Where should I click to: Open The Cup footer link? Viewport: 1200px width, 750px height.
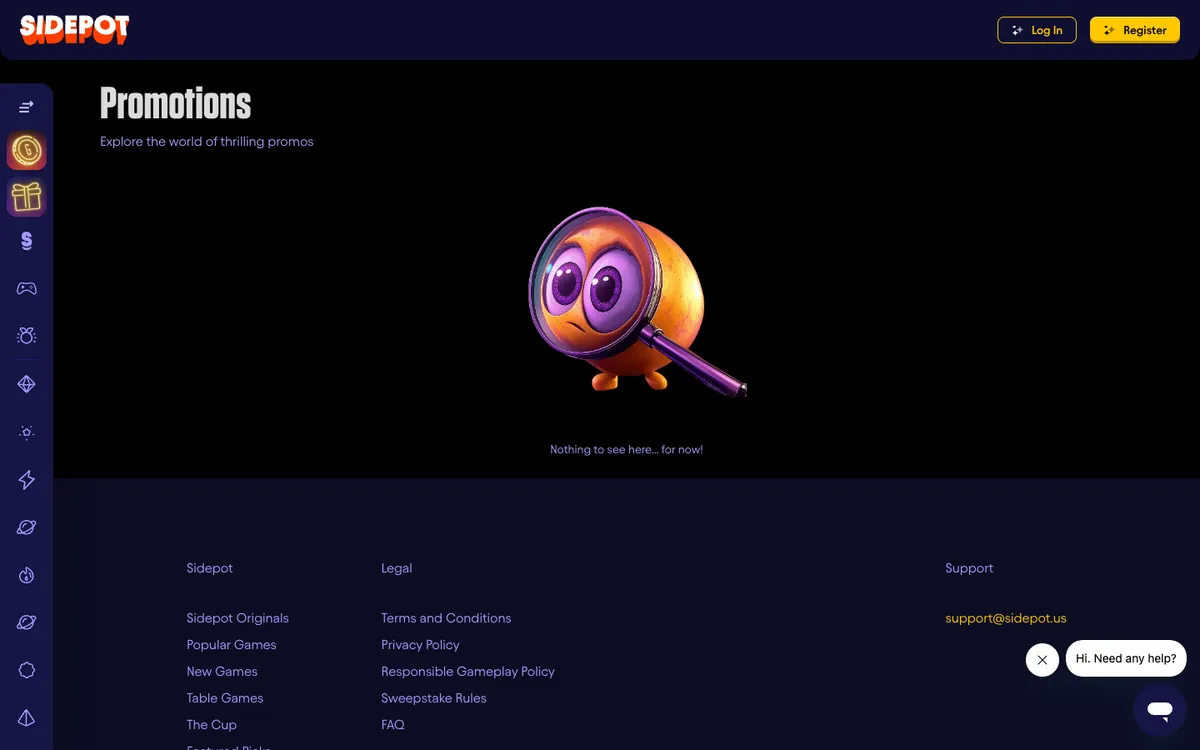point(212,725)
